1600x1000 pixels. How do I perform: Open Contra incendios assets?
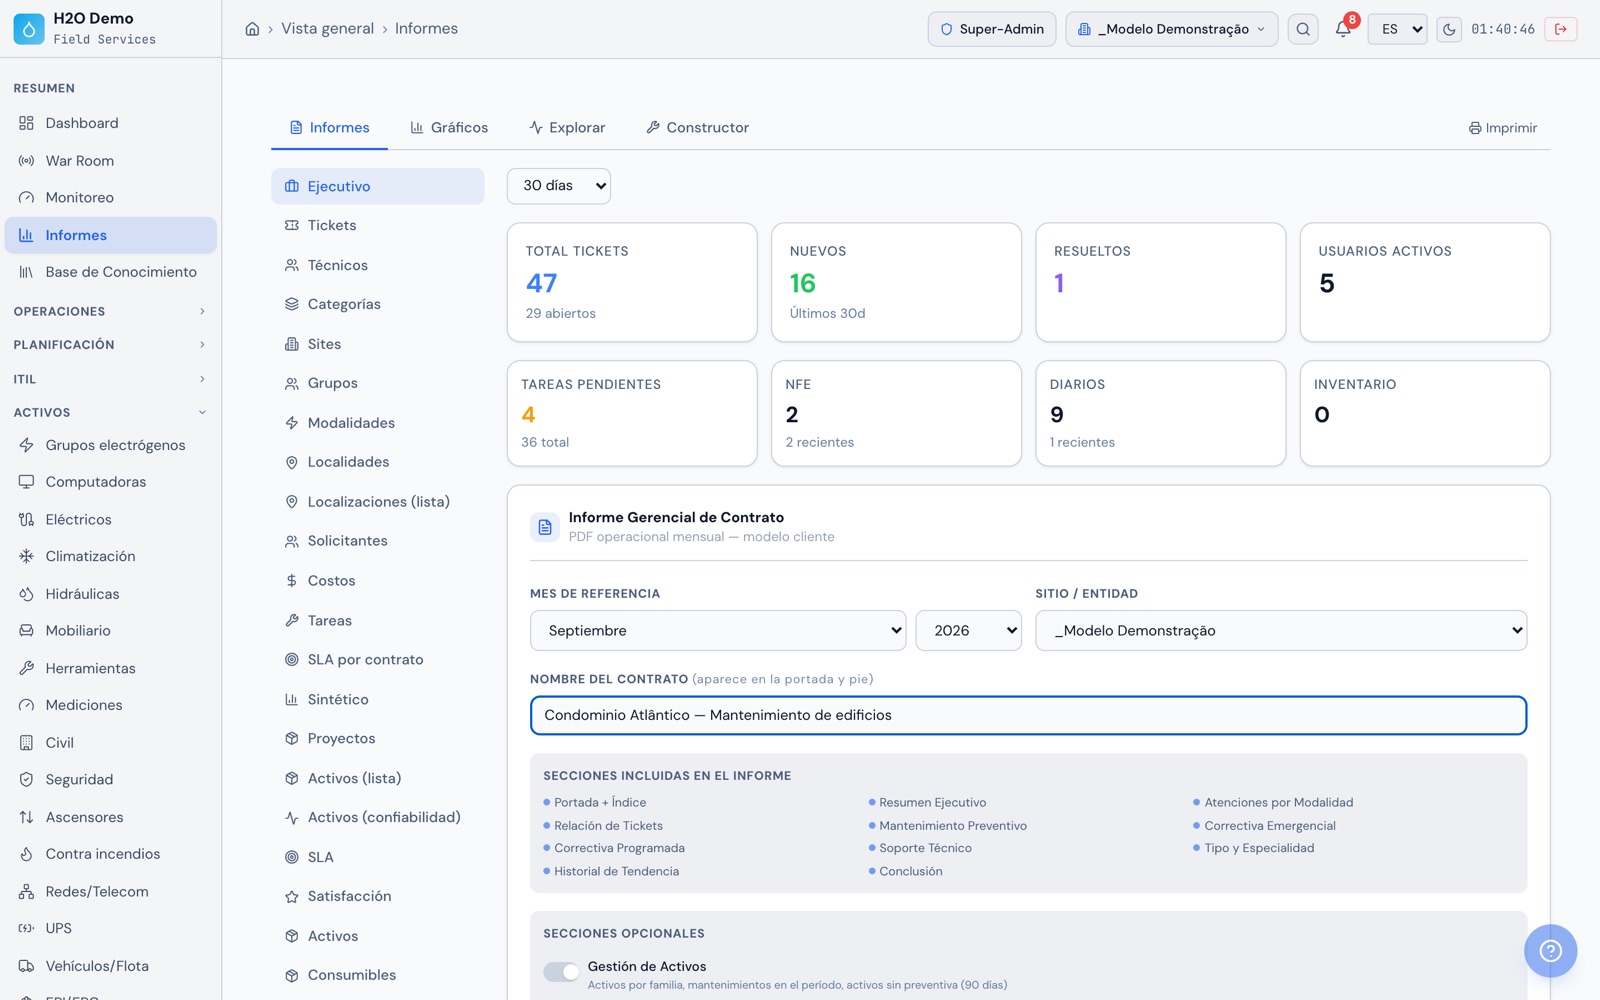pos(111,854)
